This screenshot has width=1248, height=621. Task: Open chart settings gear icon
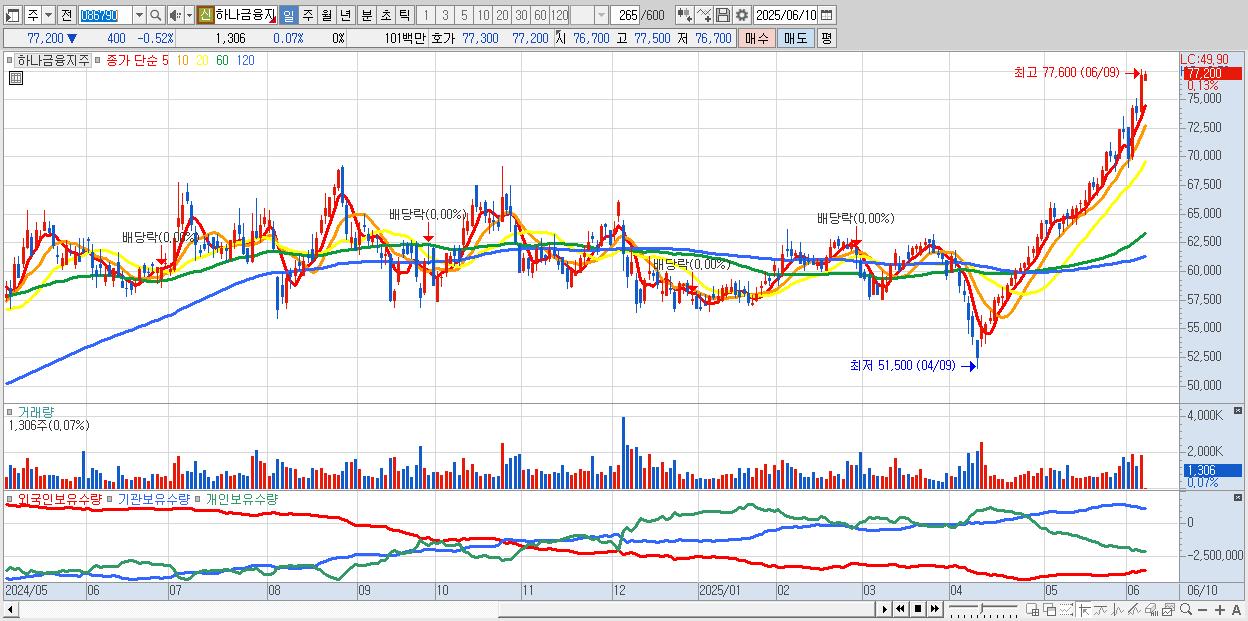tap(741, 15)
